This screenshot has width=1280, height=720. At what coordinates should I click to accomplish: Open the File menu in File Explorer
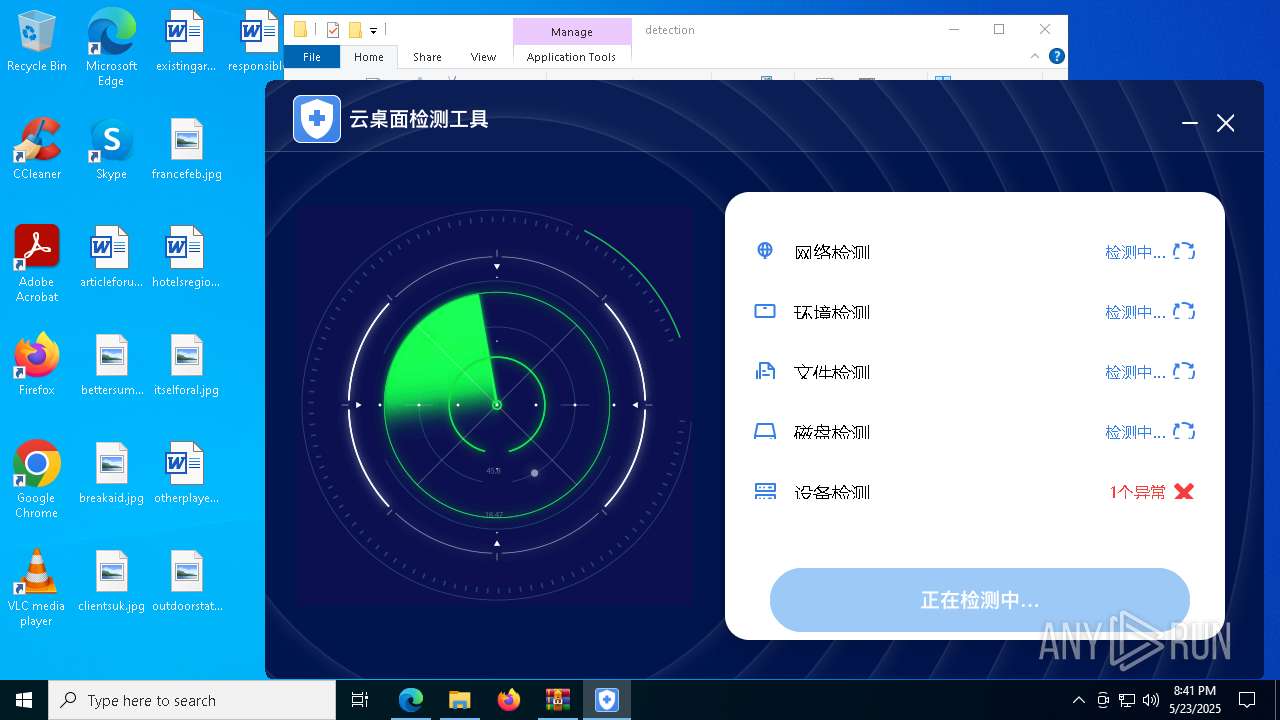click(x=312, y=57)
